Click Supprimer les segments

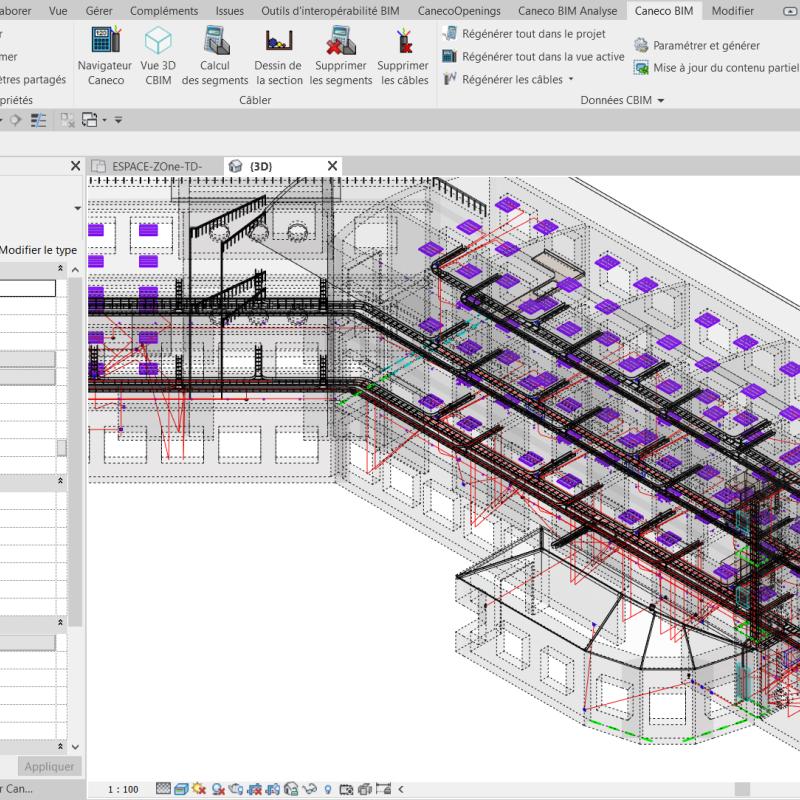tap(341, 56)
